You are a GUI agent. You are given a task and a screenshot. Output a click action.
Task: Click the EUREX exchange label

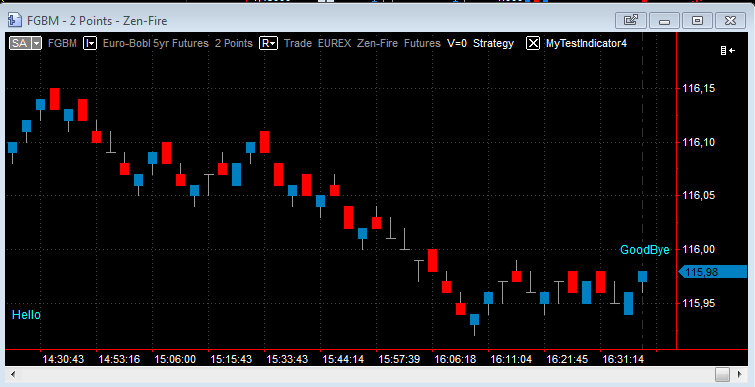(x=334, y=43)
